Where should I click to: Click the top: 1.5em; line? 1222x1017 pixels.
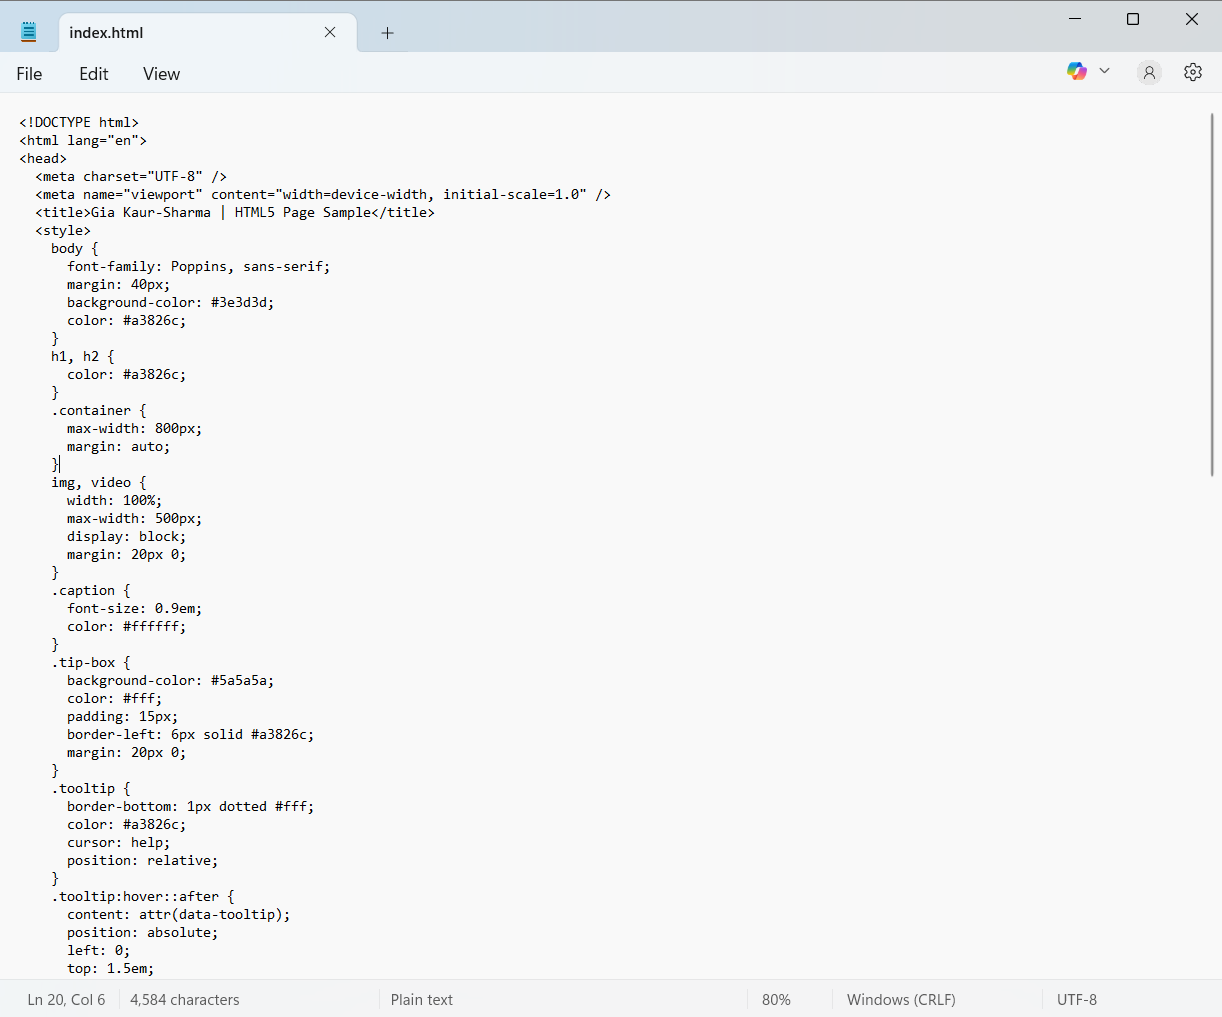pyautogui.click(x=110, y=968)
